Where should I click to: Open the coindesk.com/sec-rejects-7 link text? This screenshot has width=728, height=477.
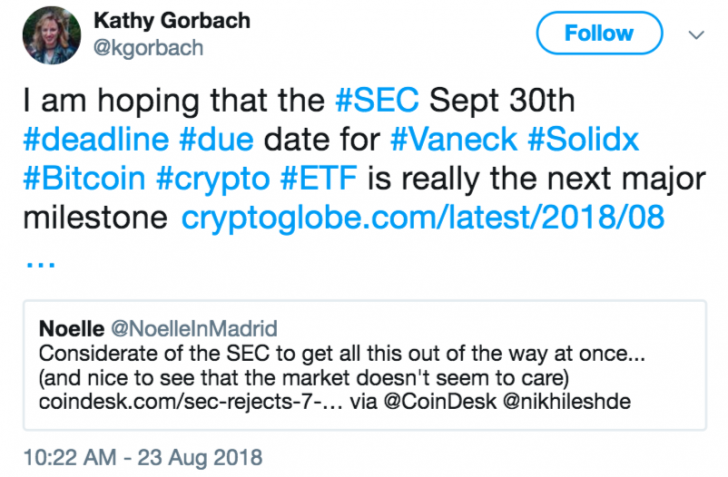[x=191, y=402]
